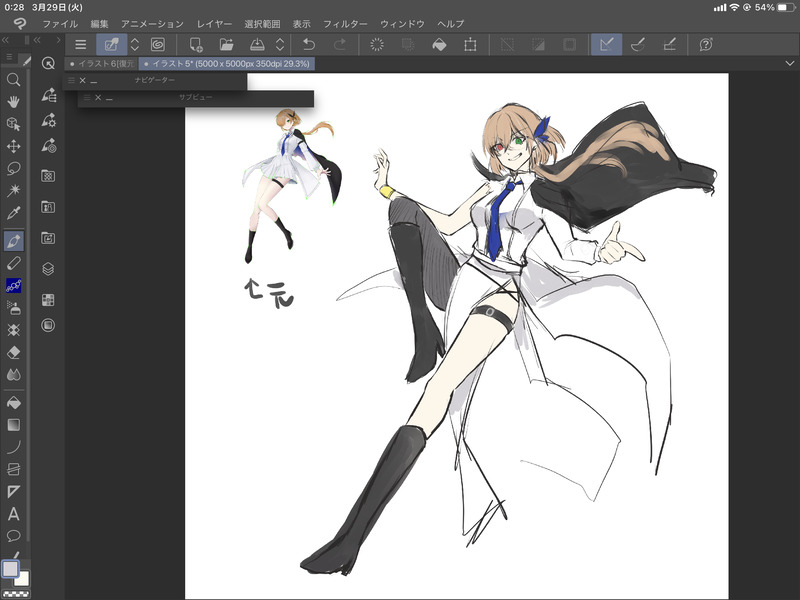Select the Hand move tool
The image size is (800, 600).
pyautogui.click(x=13, y=102)
